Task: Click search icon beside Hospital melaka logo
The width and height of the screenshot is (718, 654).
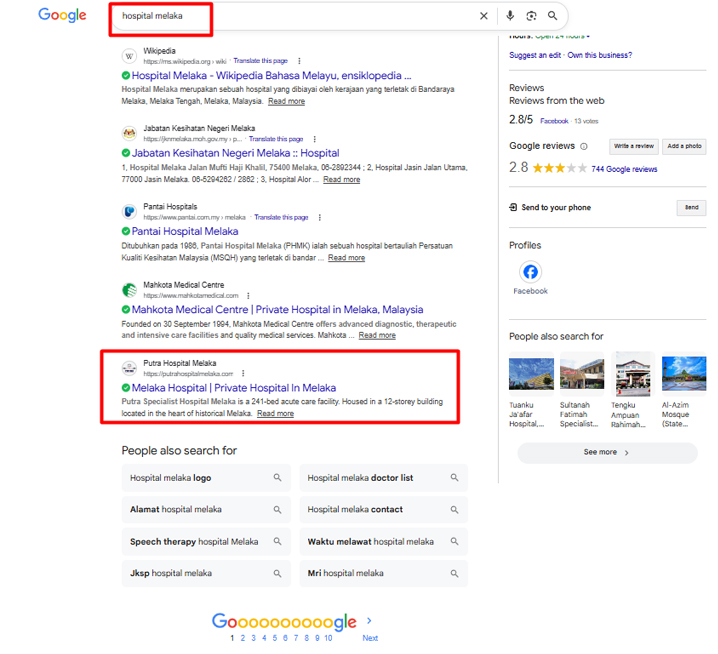Action: (277, 478)
